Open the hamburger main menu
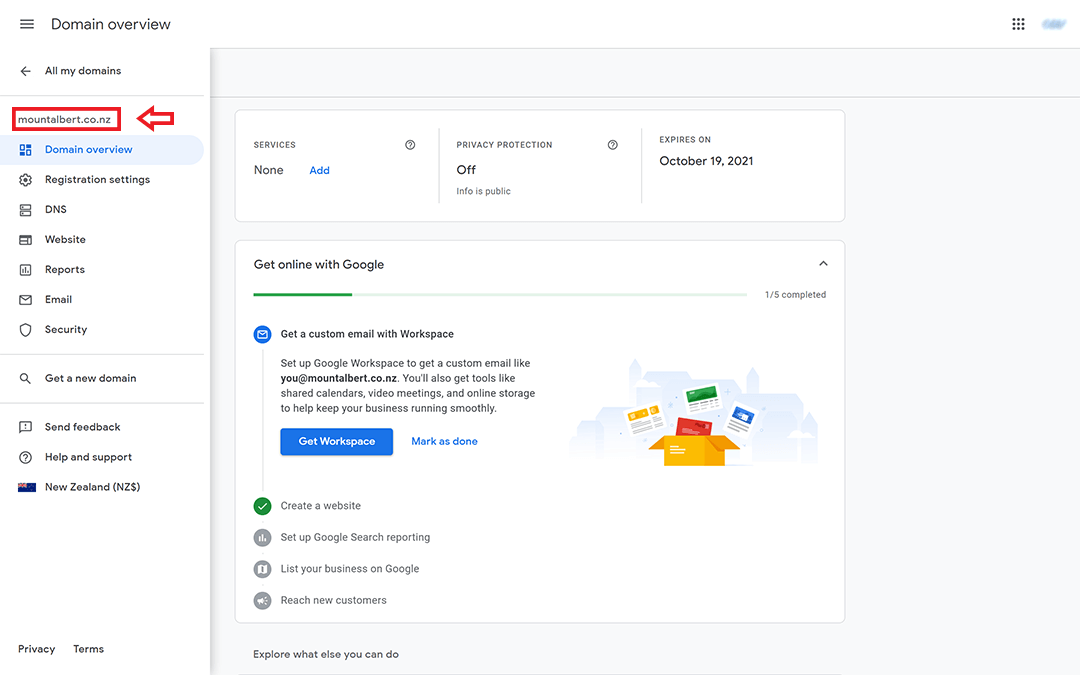The image size is (1080, 675). [x=27, y=24]
